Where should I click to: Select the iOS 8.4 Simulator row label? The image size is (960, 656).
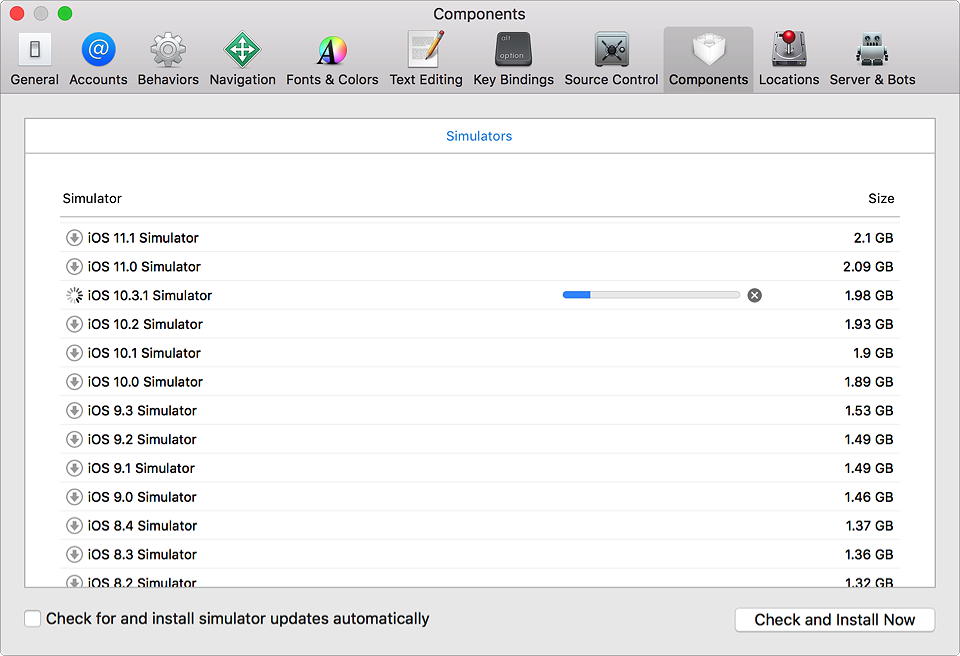[142, 526]
